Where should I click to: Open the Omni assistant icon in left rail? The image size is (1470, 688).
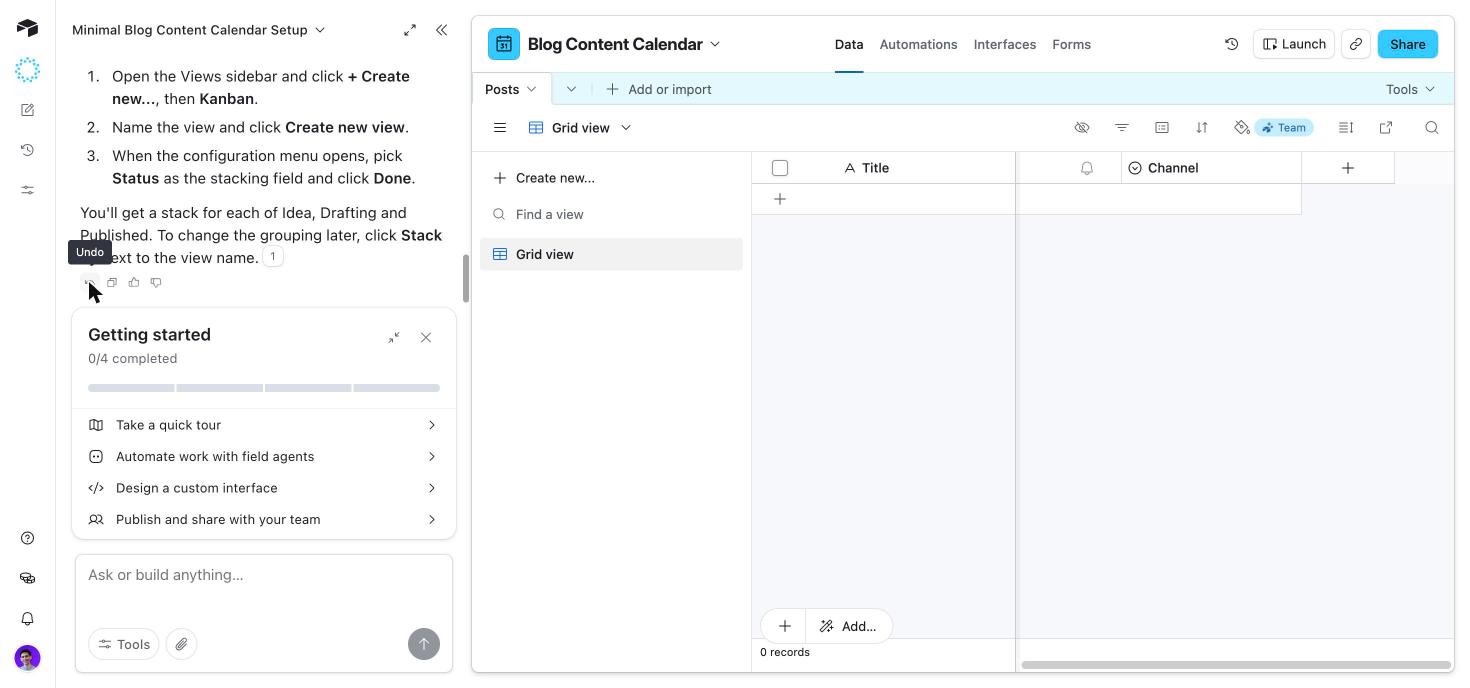pos(27,69)
